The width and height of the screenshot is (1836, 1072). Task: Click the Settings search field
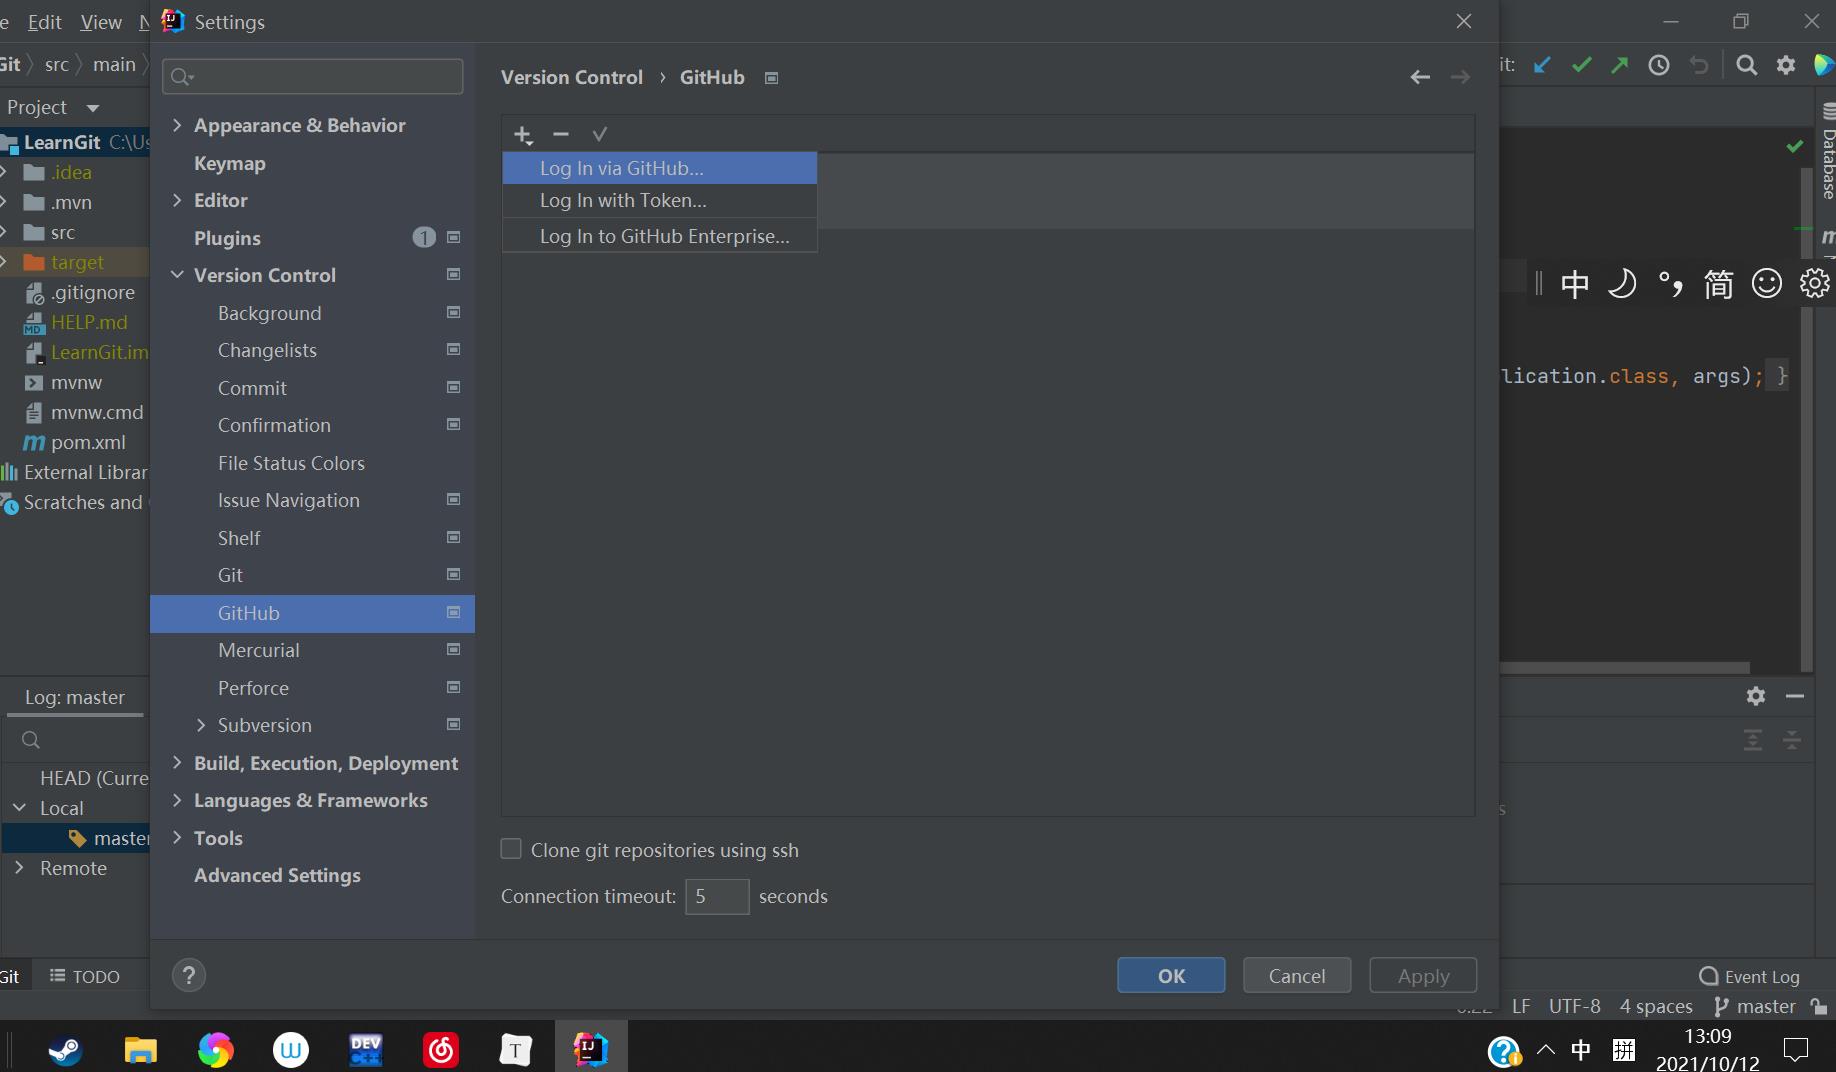(x=313, y=77)
